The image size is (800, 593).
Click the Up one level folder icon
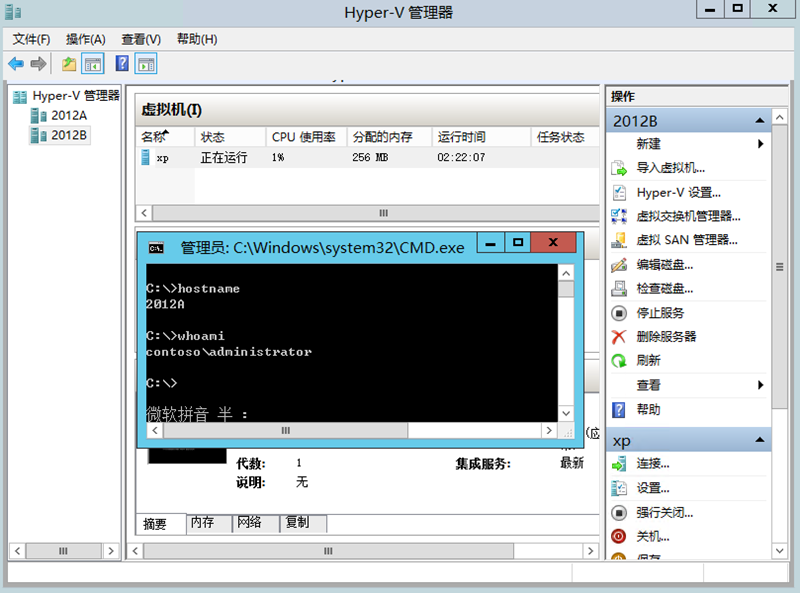[69, 64]
